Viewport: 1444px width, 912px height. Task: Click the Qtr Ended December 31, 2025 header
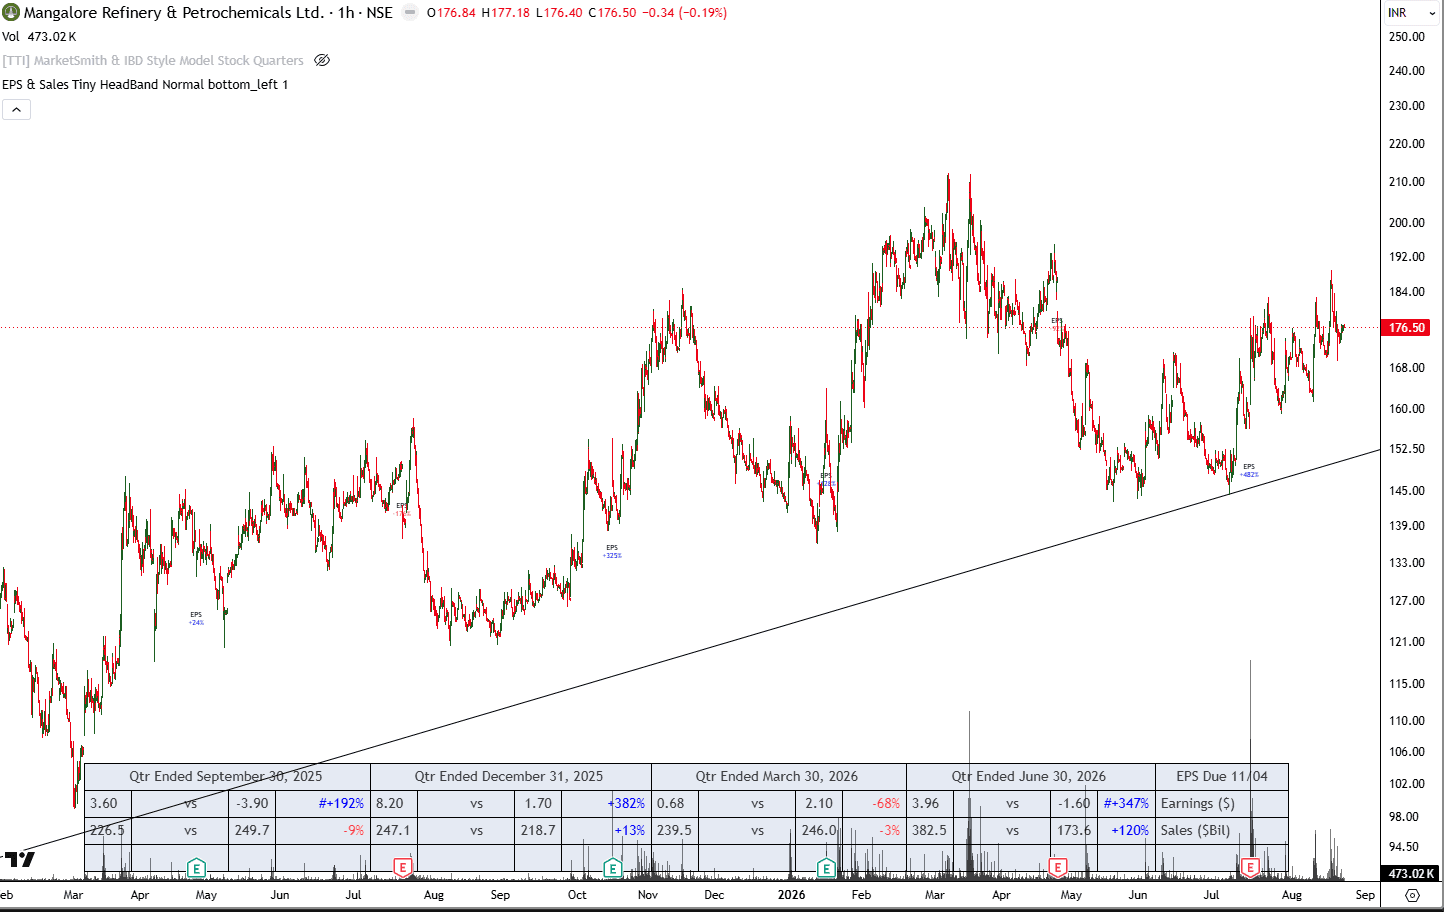(509, 777)
